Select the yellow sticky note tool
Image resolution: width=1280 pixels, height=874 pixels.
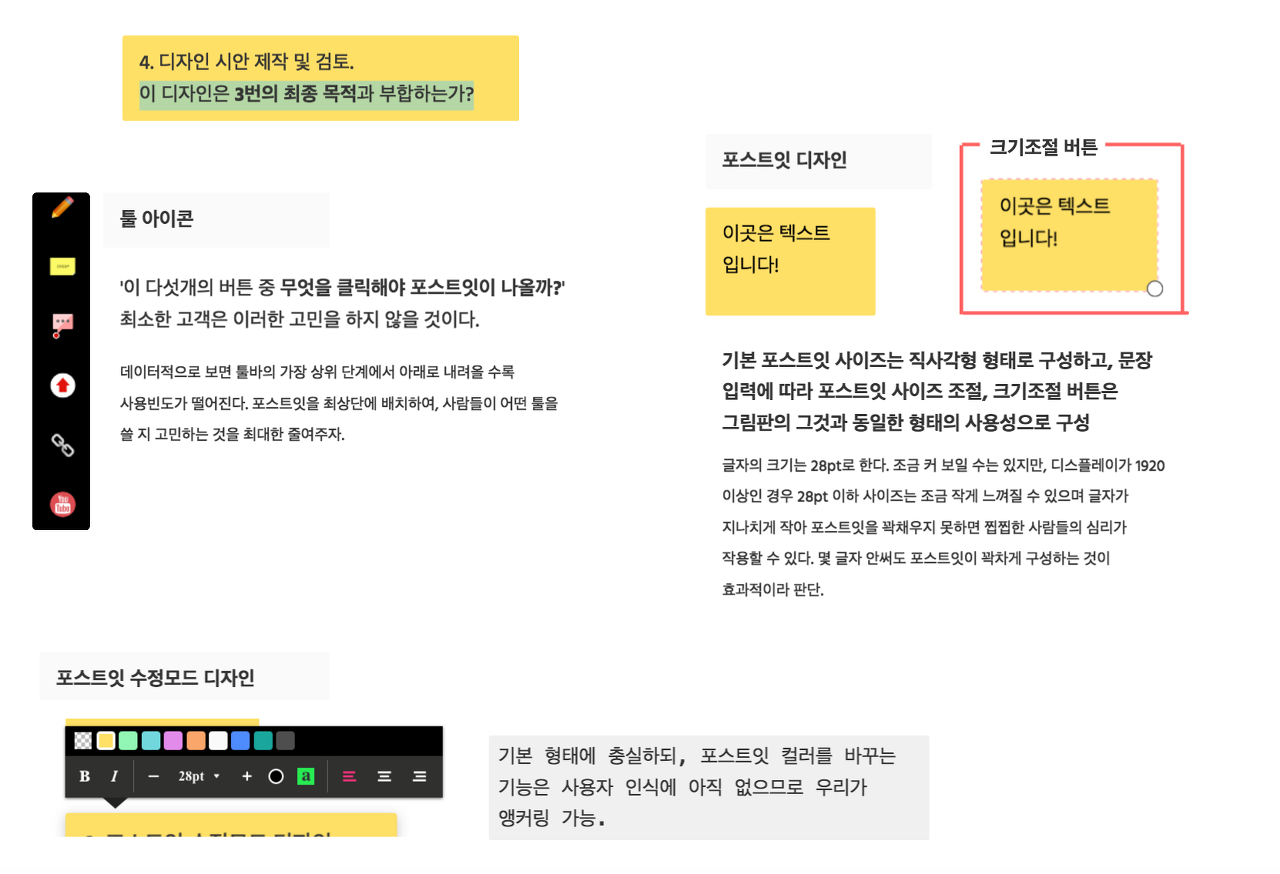pos(62,266)
